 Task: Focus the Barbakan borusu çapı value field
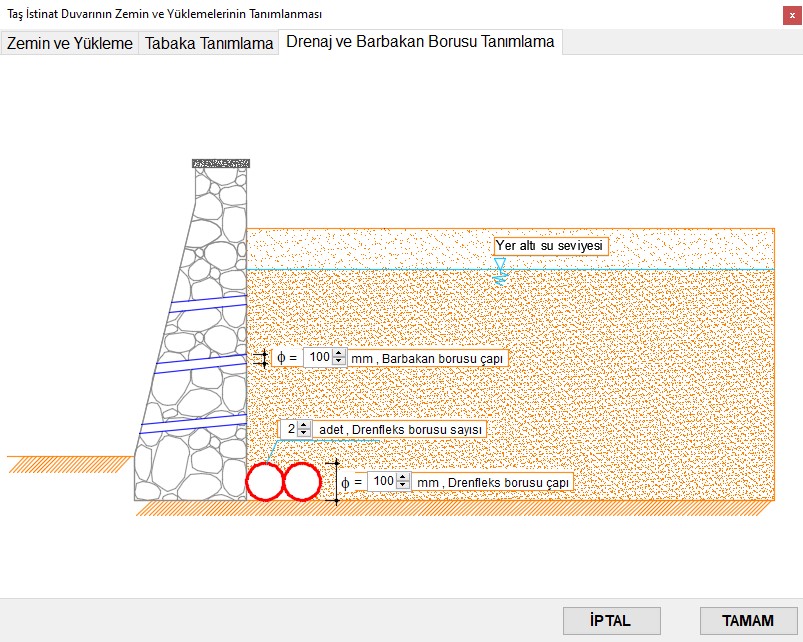[319, 357]
